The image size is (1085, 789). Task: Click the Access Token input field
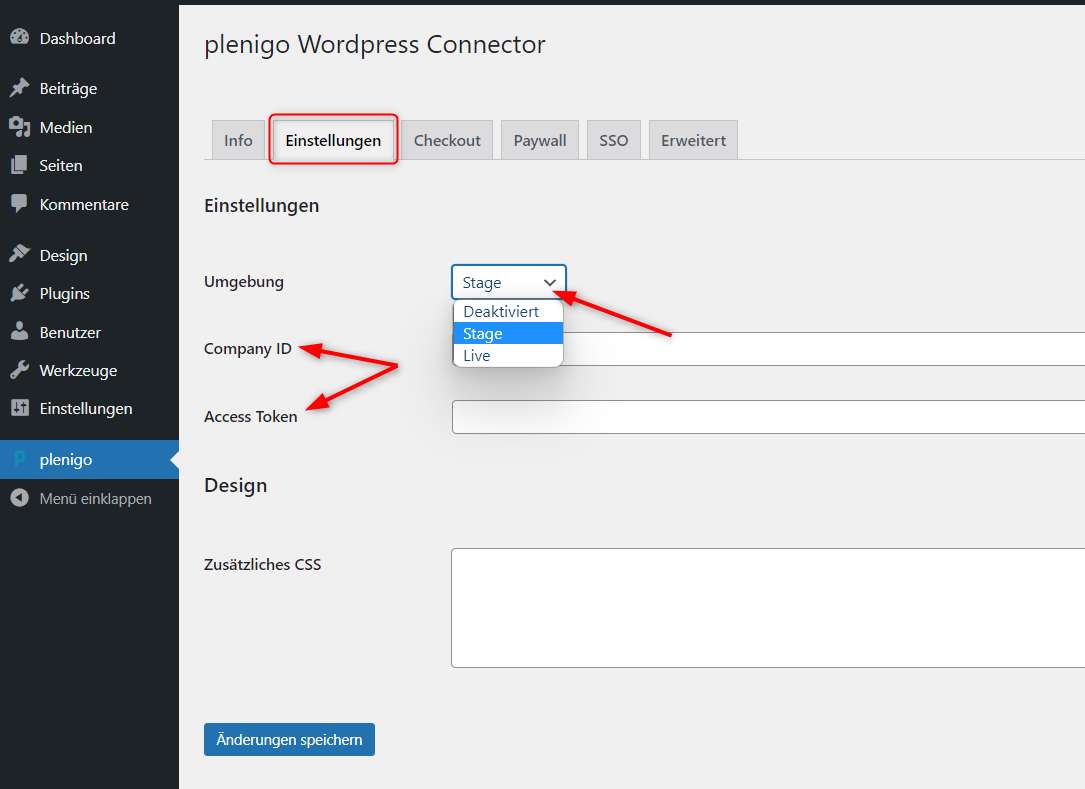pyautogui.click(x=768, y=417)
